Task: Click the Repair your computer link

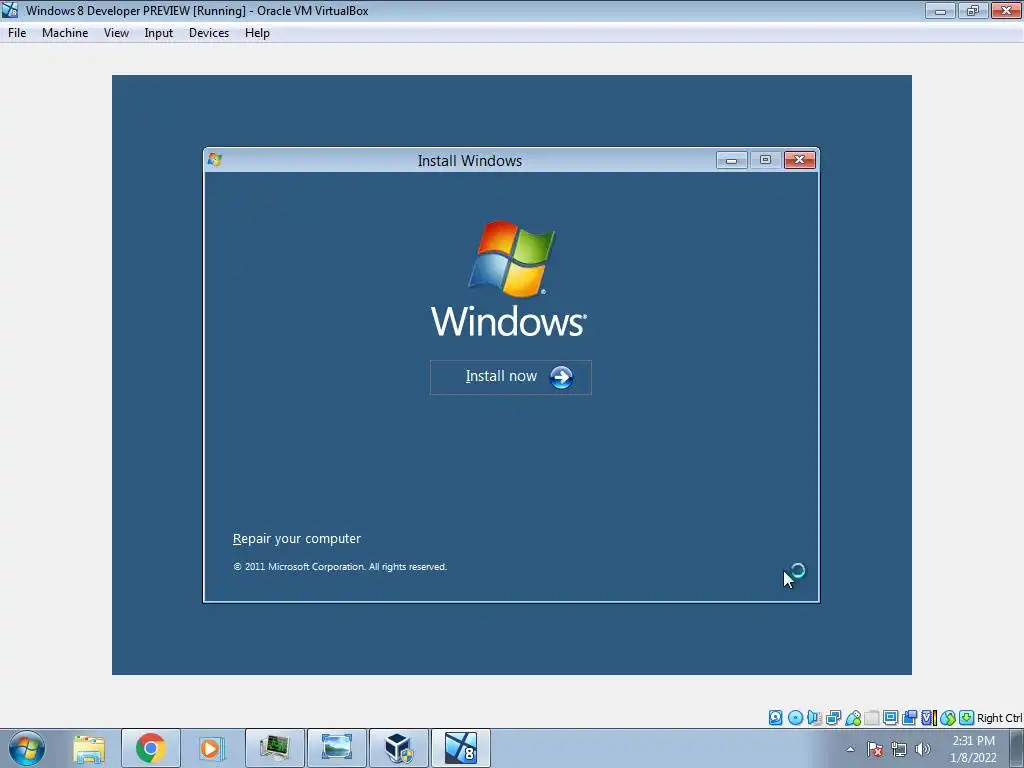Action: point(296,539)
